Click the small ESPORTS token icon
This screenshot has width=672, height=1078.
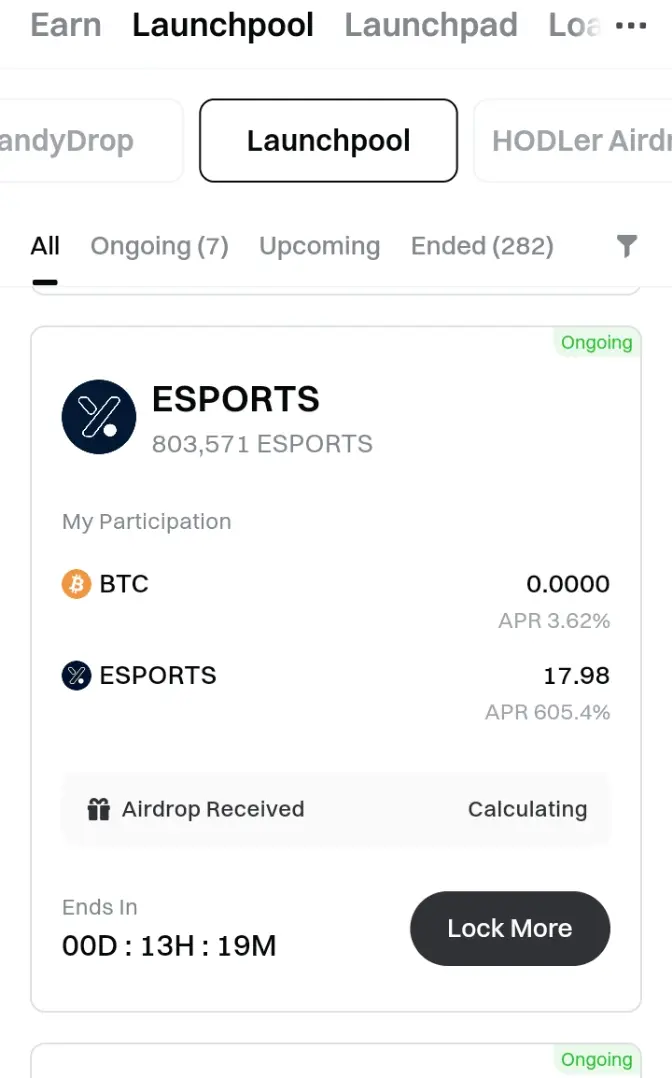[x=76, y=675]
